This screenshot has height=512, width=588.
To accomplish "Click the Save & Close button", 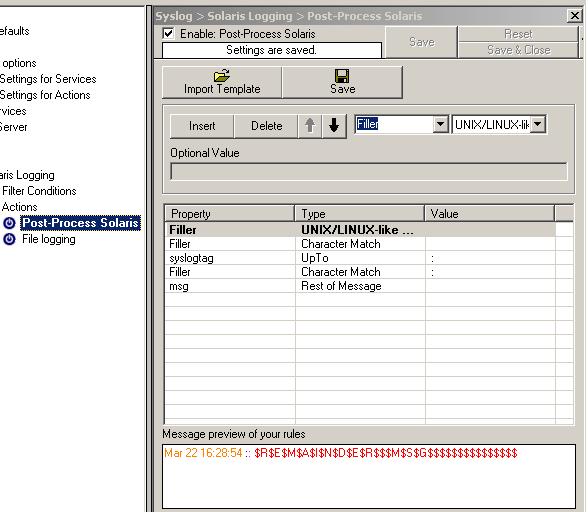I will [518, 50].
